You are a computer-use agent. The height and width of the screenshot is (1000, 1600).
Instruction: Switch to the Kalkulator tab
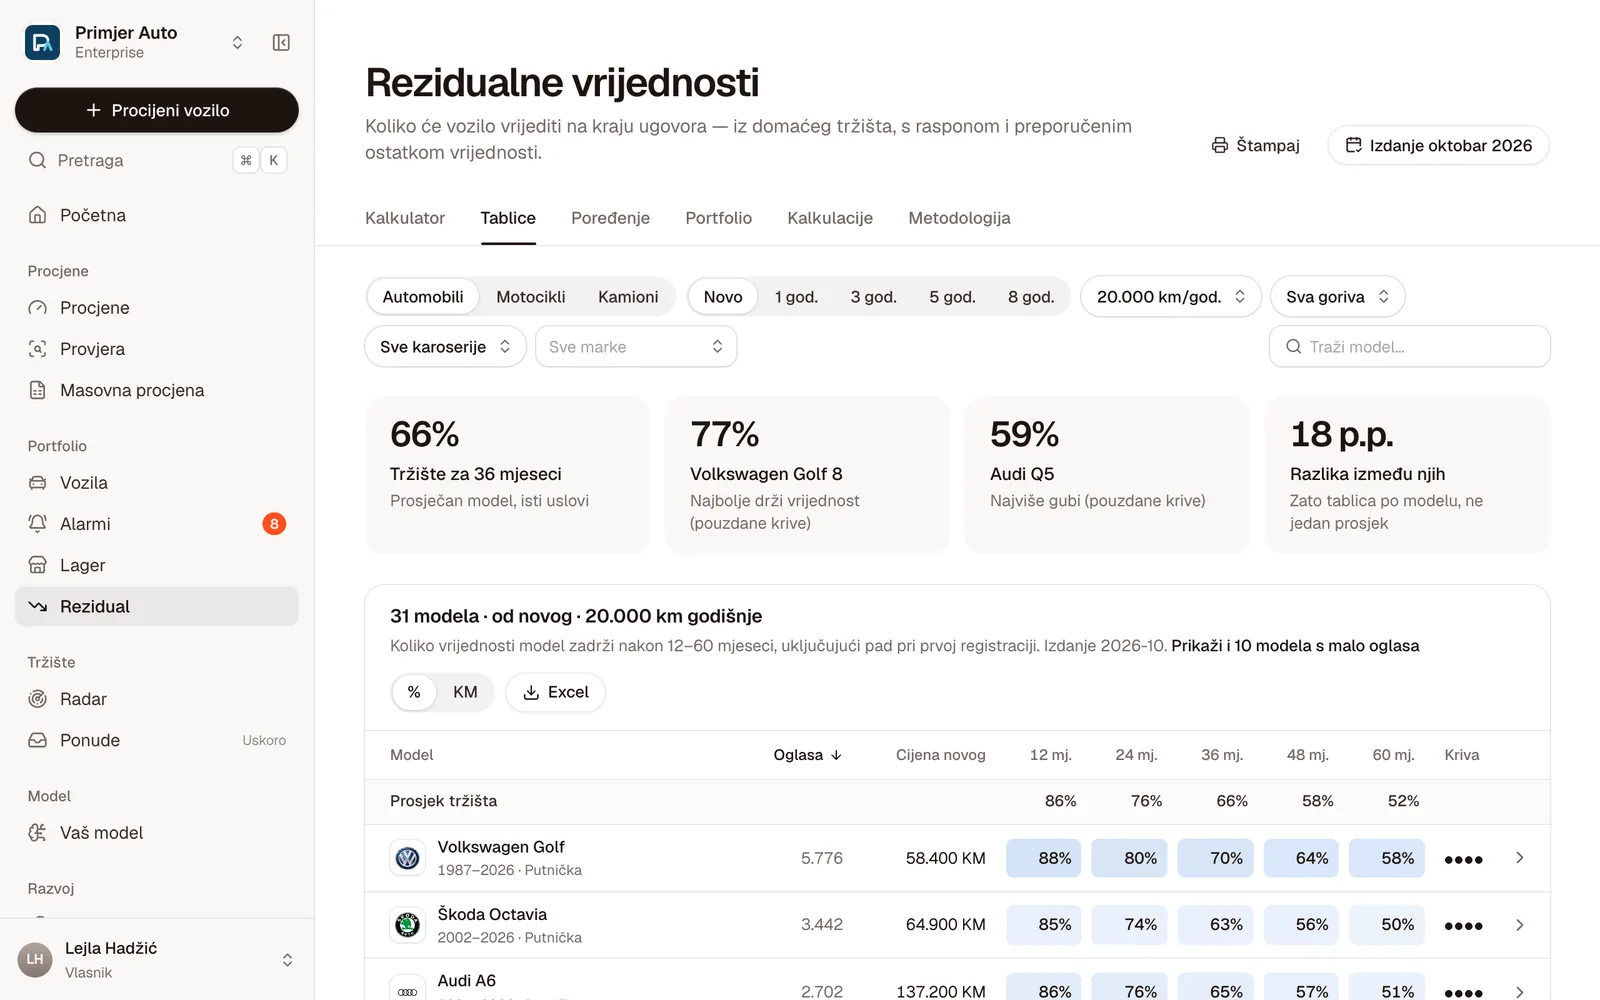(x=405, y=218)
